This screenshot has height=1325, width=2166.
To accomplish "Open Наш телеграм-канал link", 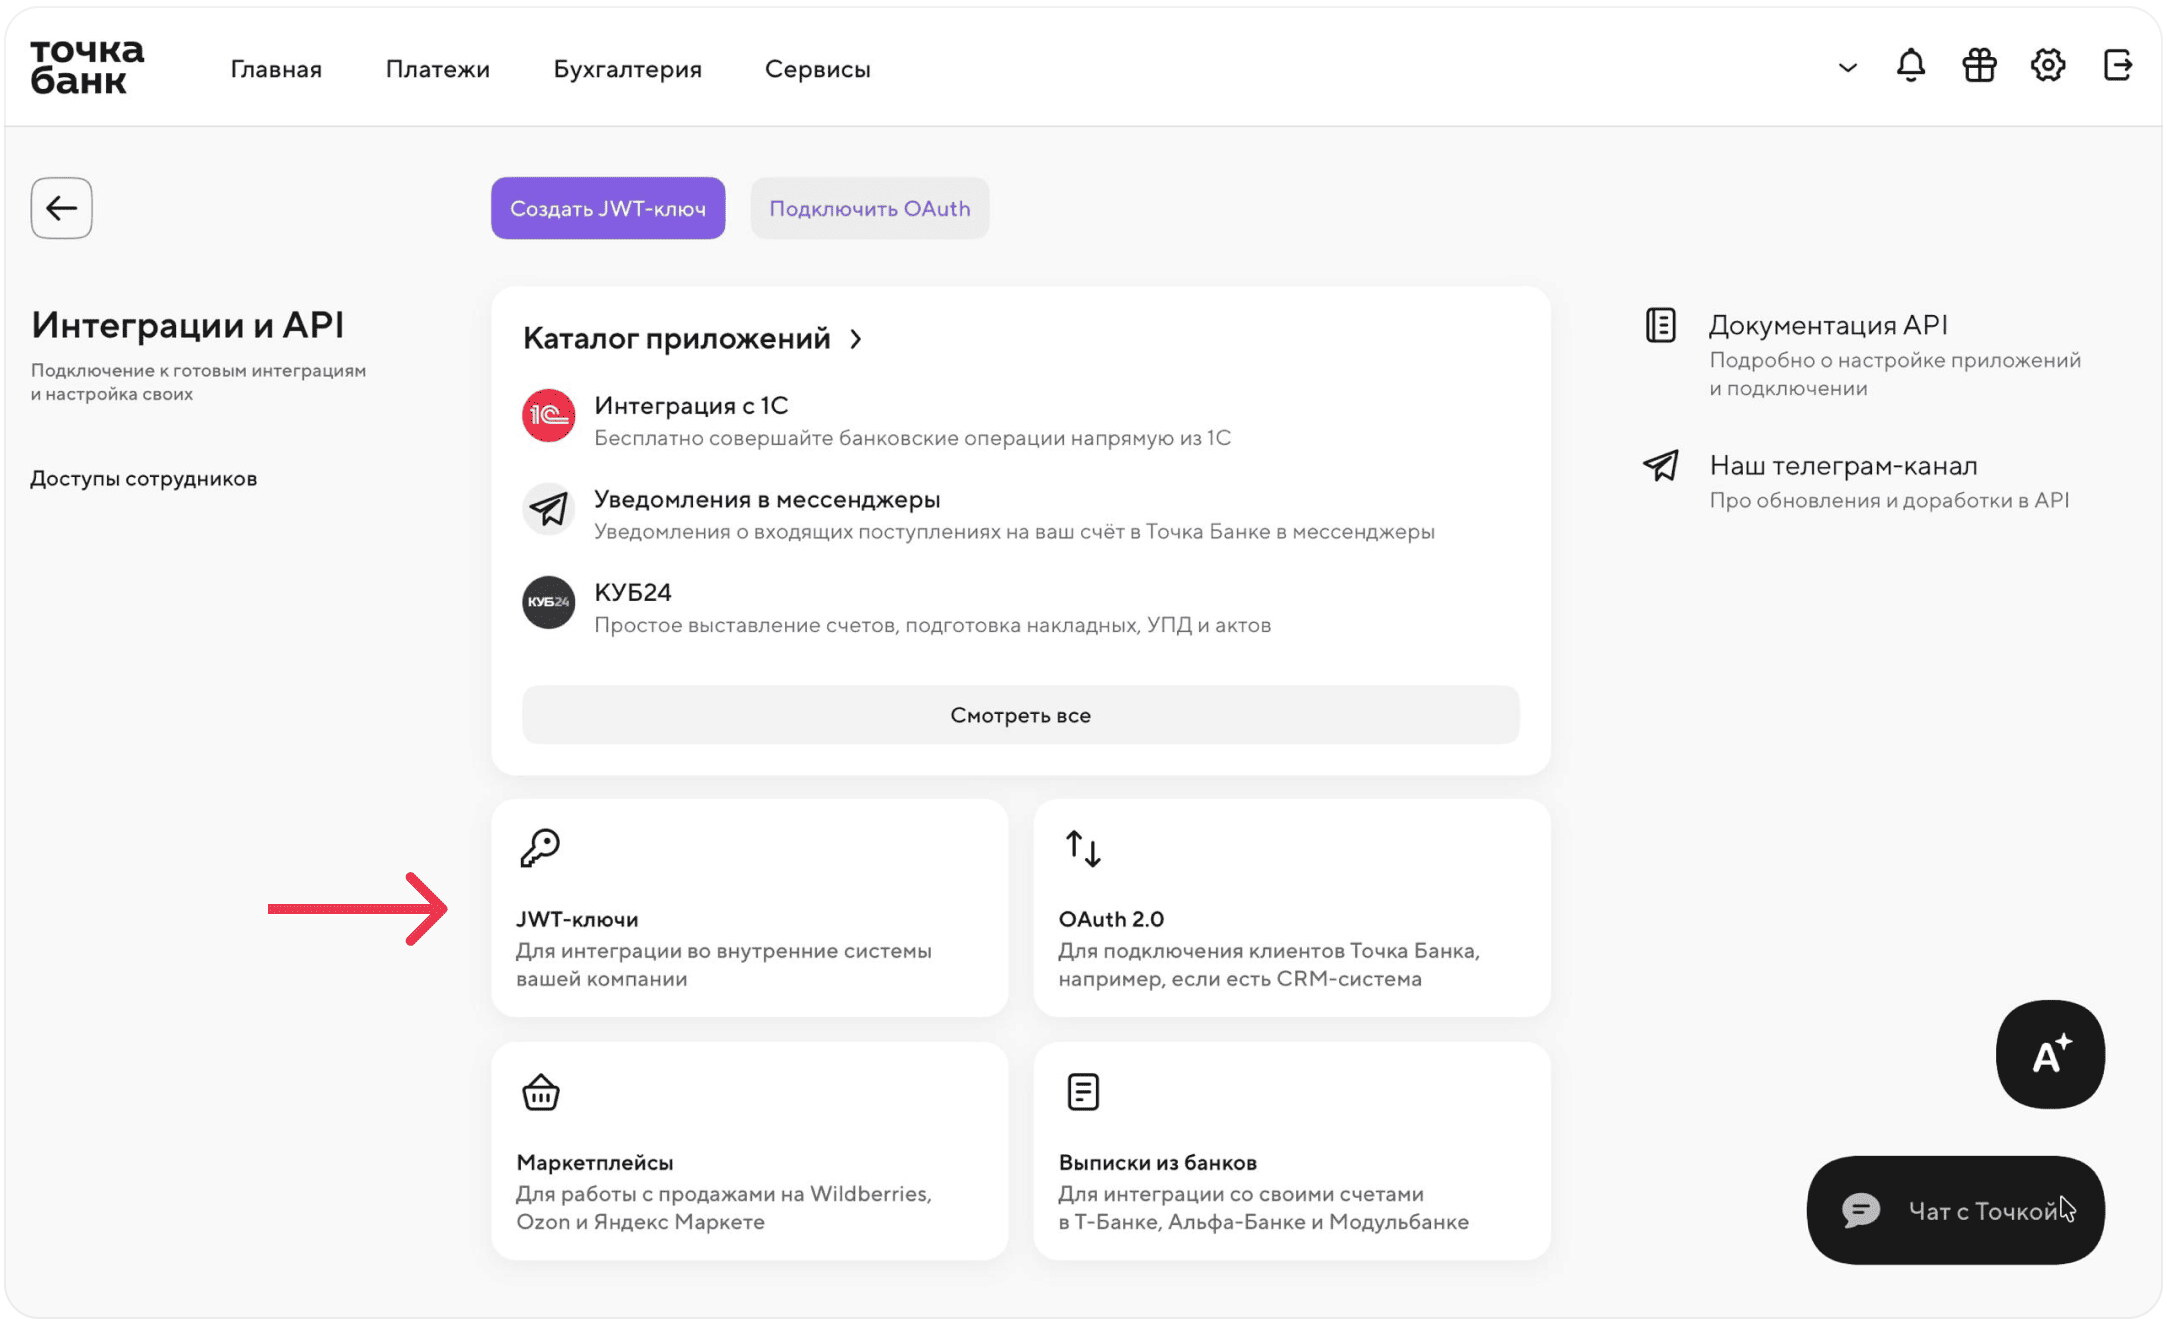I will tap(1844, 465).
